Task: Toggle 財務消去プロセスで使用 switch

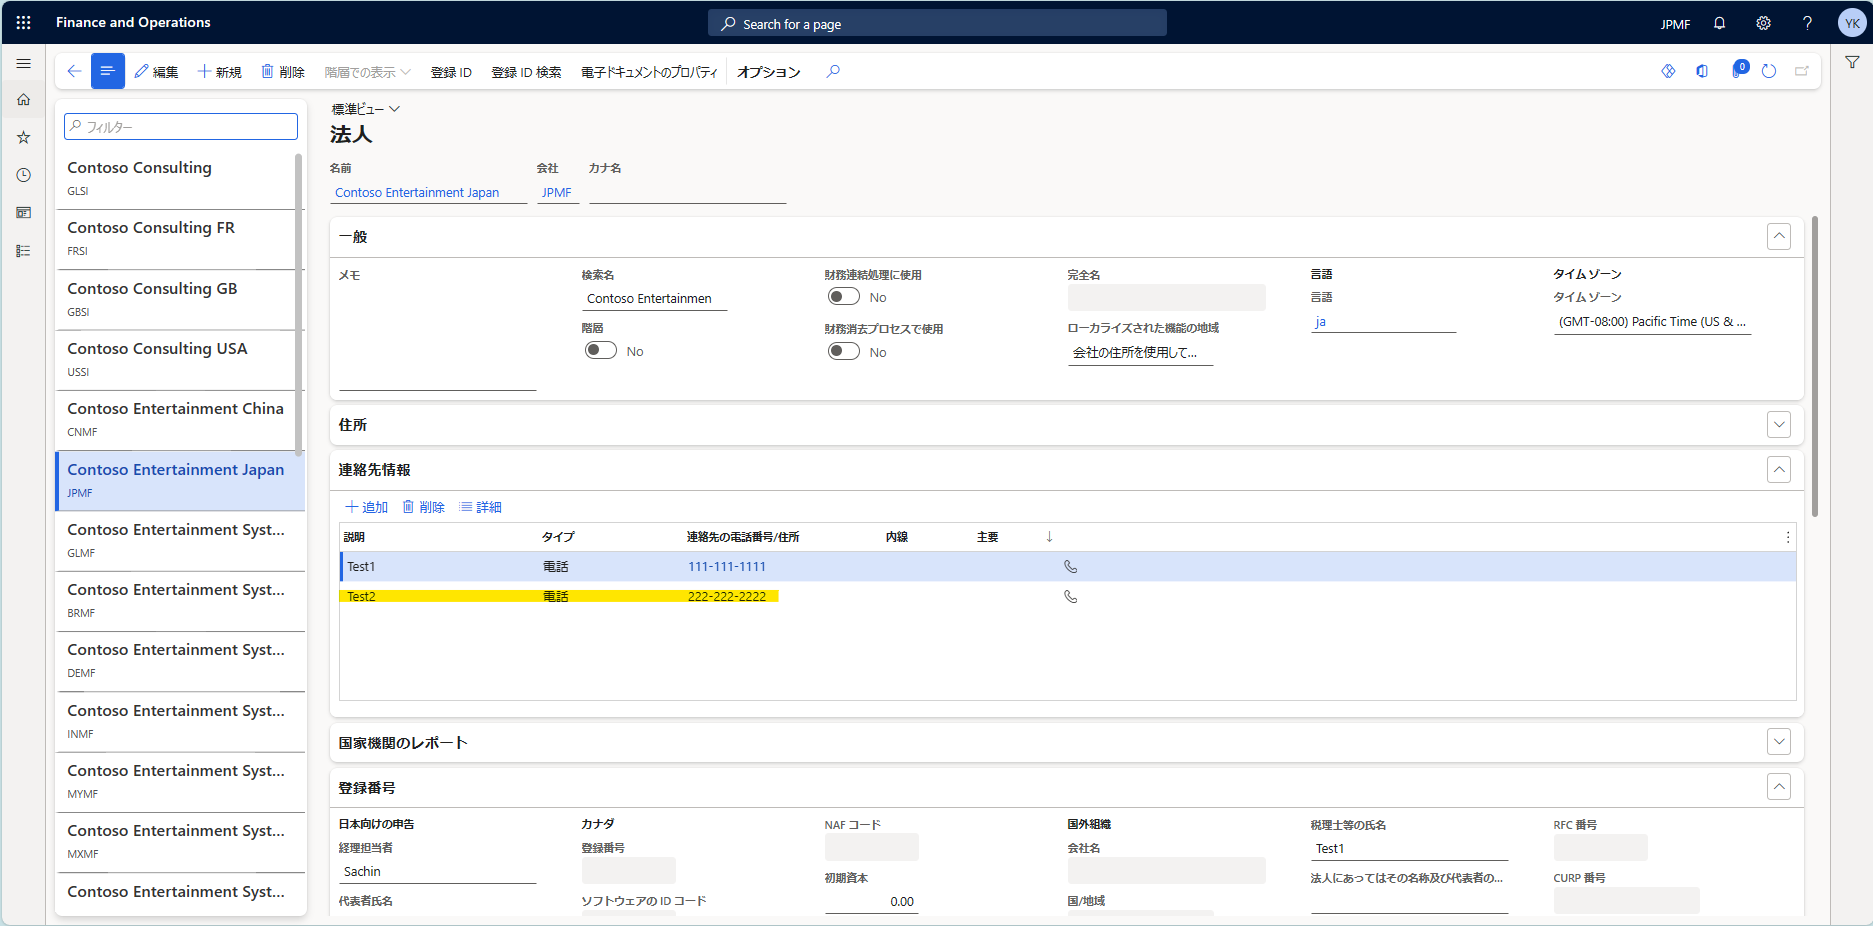Action: [x=844, y=352]
